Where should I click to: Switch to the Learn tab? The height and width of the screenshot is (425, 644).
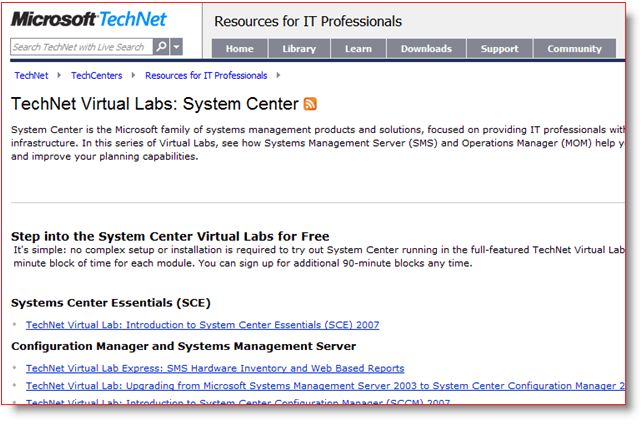[x=358, y=49]
